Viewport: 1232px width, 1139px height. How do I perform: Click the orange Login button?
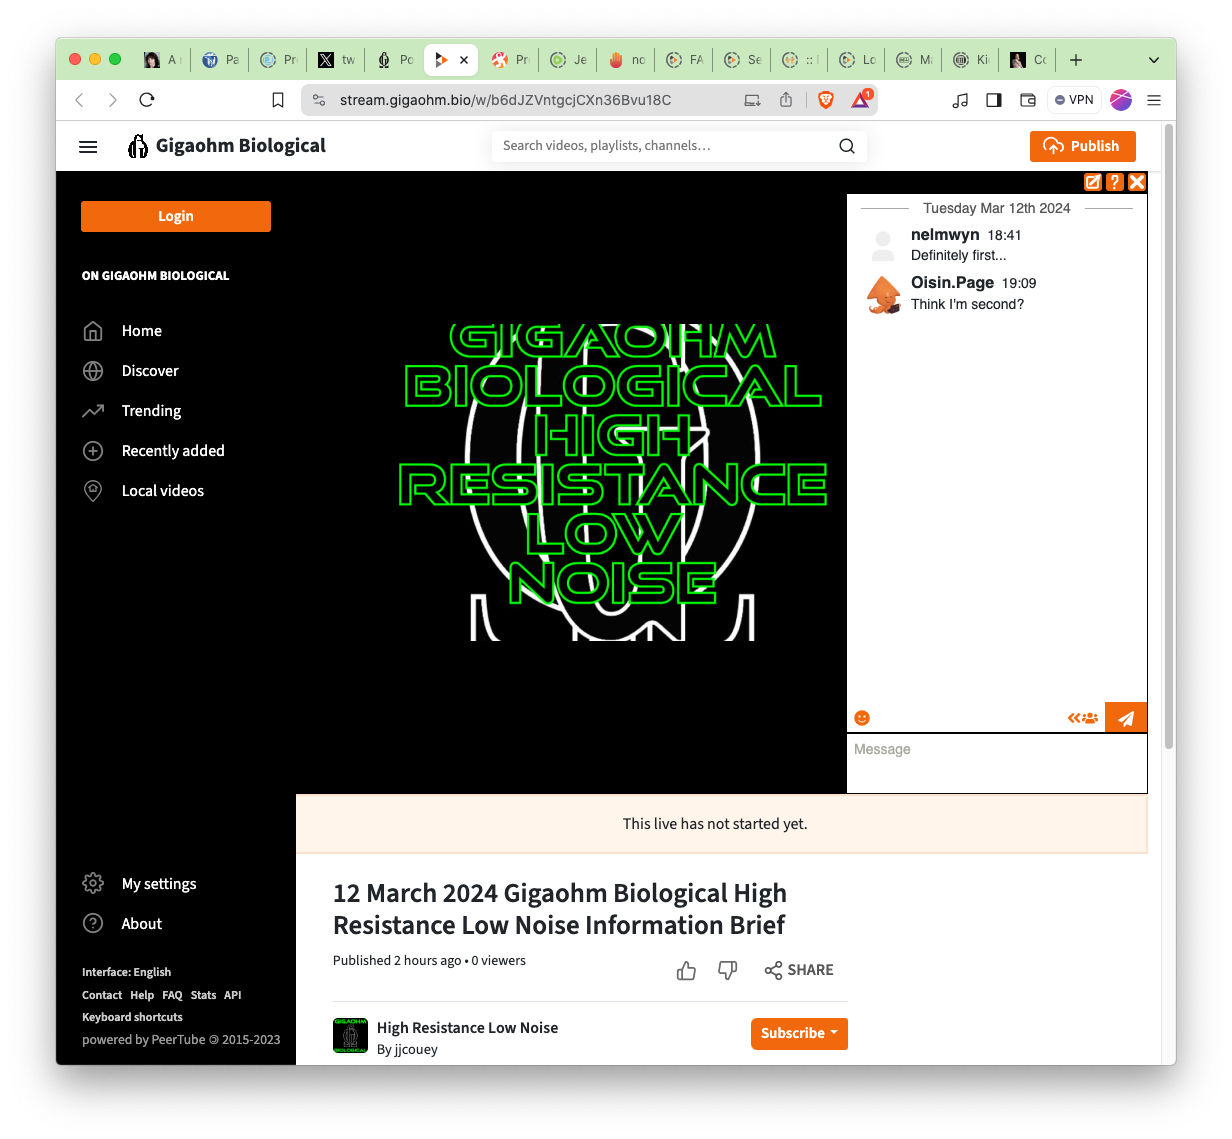point(176,216)
